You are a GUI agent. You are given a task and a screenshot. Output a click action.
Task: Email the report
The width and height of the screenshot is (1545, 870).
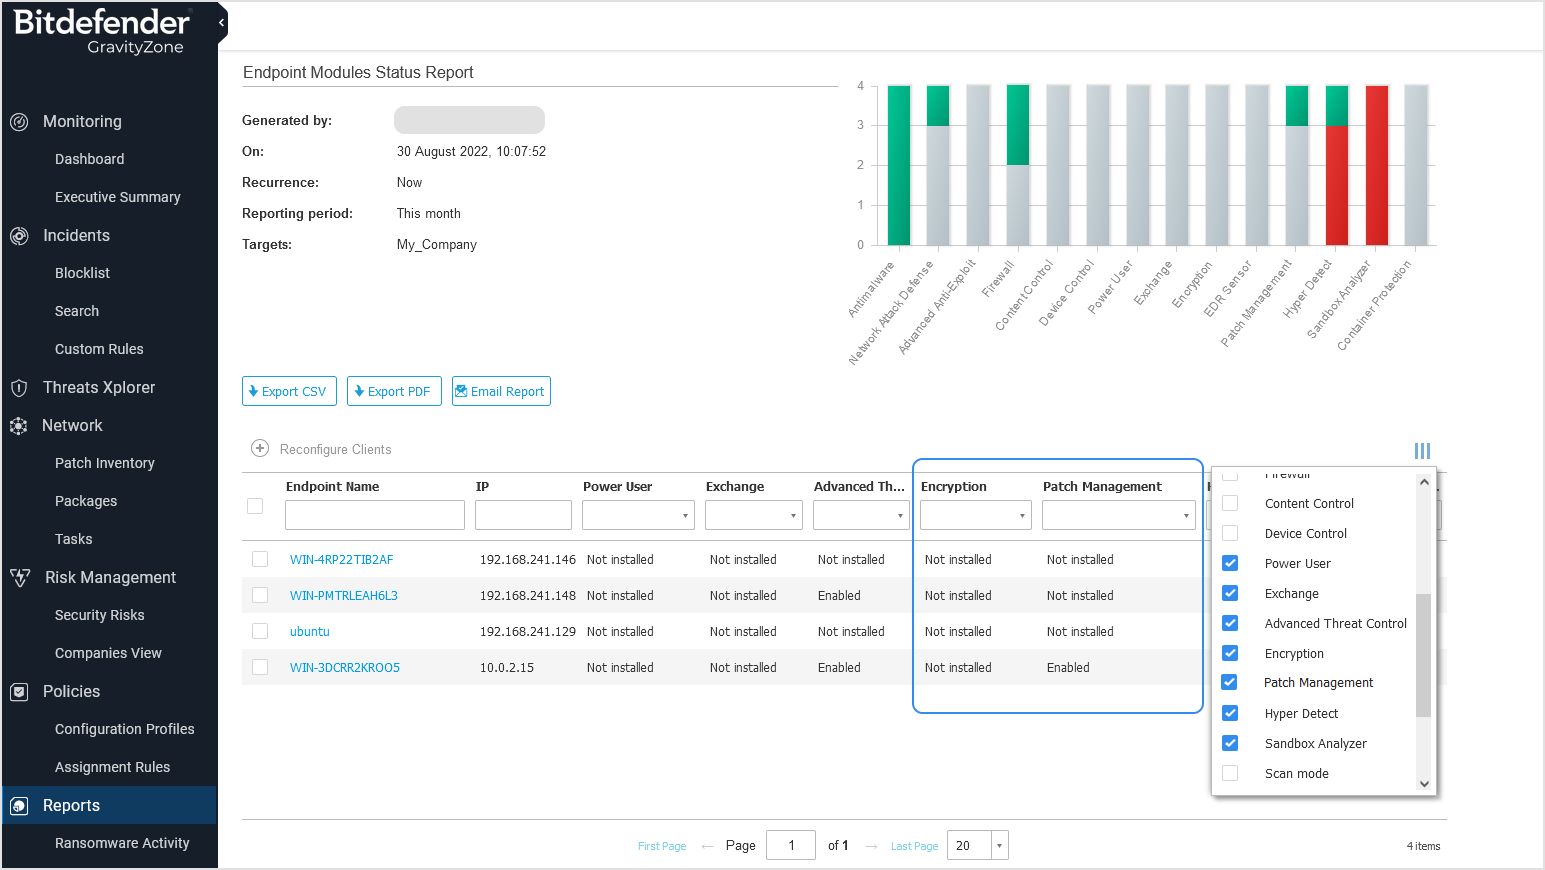[501, 391]
